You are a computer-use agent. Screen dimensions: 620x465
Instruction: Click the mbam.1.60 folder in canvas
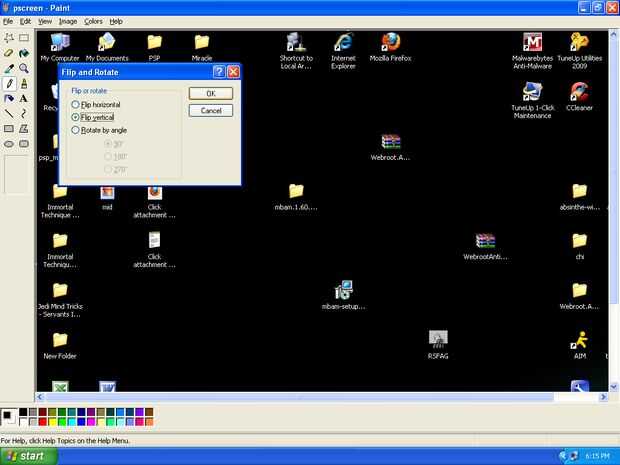(x=296, y=191)
